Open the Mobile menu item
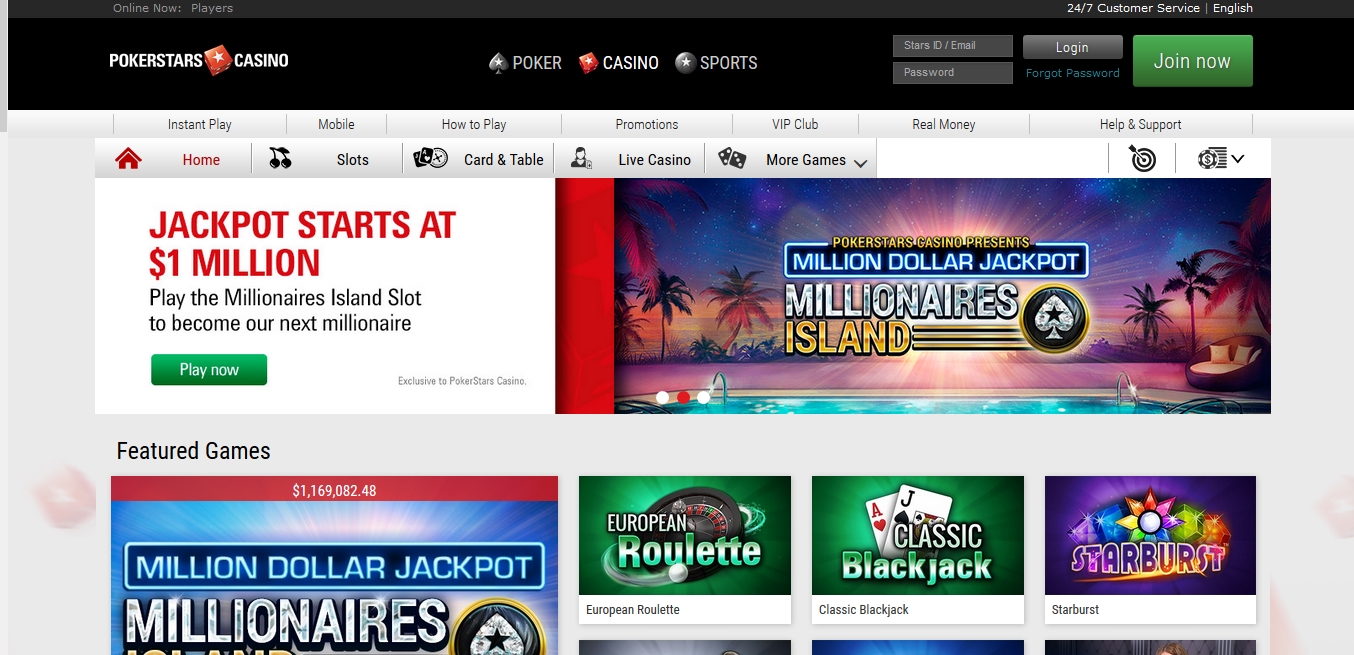Image resolution: width=1354 pixels, height=655 pixels. [336, 124]
